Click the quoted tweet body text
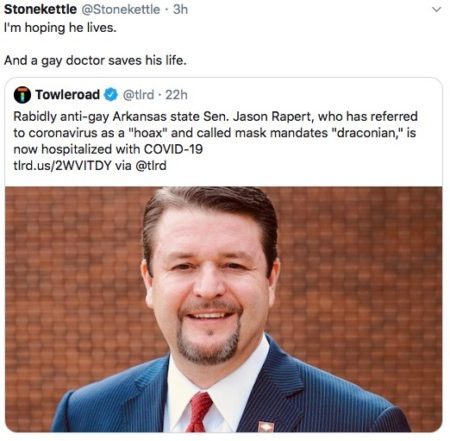This screenshot has width=450, height=441. coord(215,141)
